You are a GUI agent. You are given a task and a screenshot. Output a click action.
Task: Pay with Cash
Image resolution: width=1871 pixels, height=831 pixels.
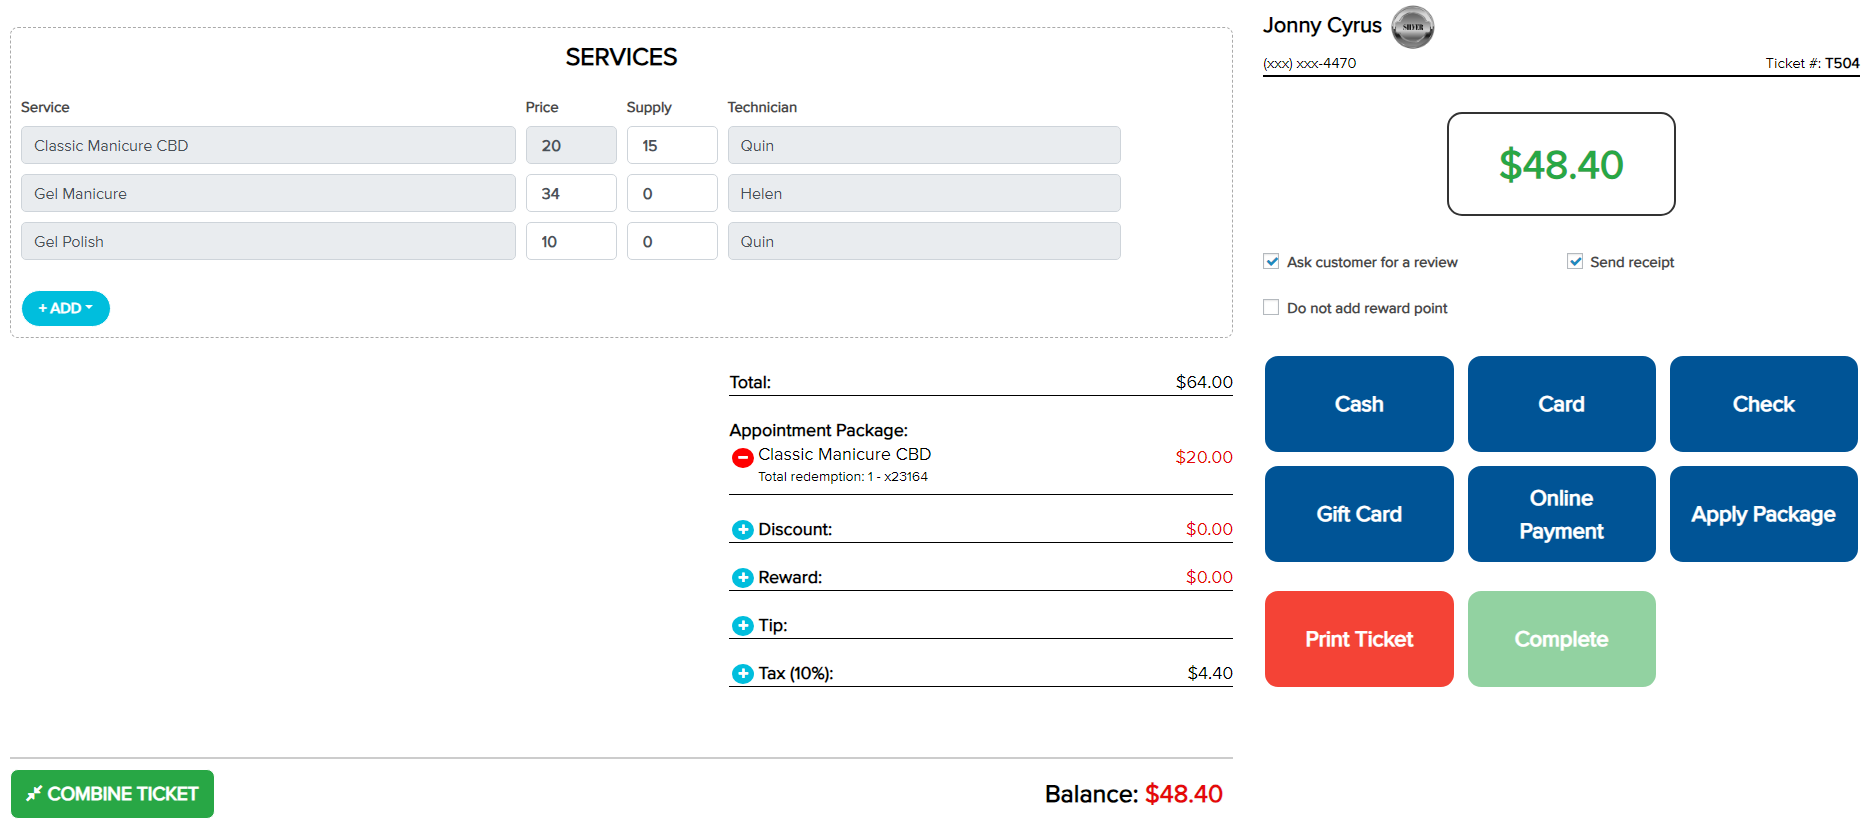coord(1359,404)
